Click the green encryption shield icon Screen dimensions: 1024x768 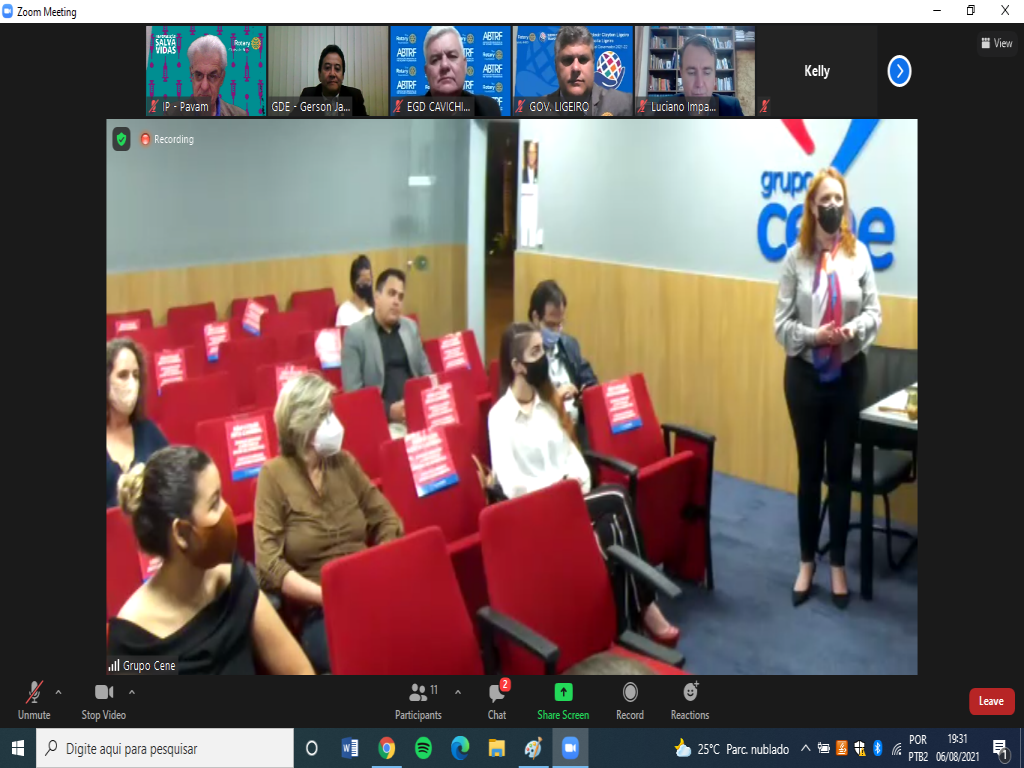click(121, 139)
